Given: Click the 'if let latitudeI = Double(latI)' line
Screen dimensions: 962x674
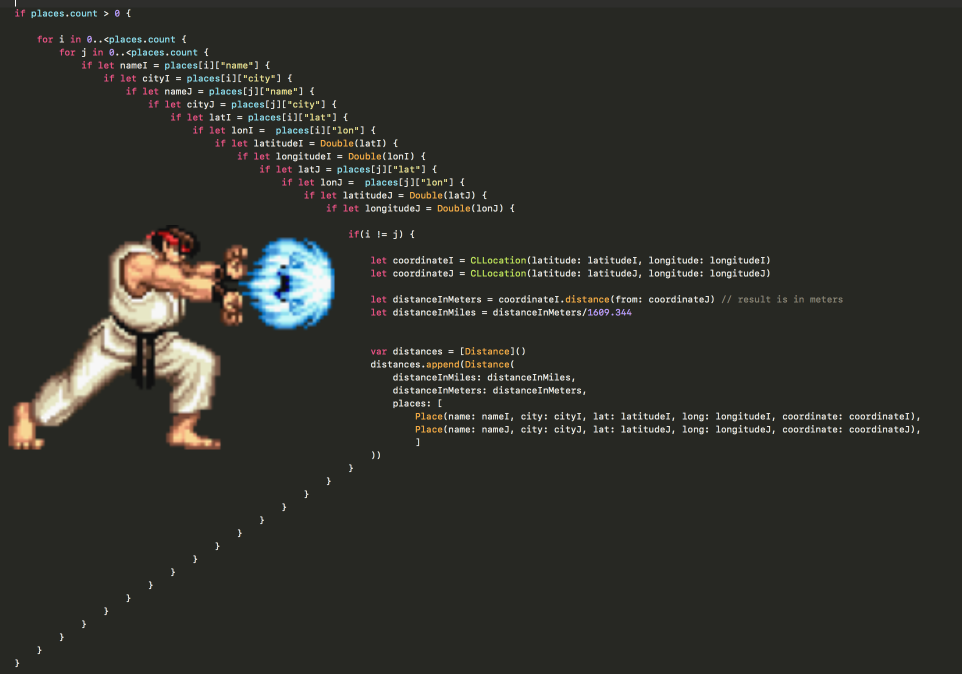Looking at the screenshot, I should tap(306, 144).
